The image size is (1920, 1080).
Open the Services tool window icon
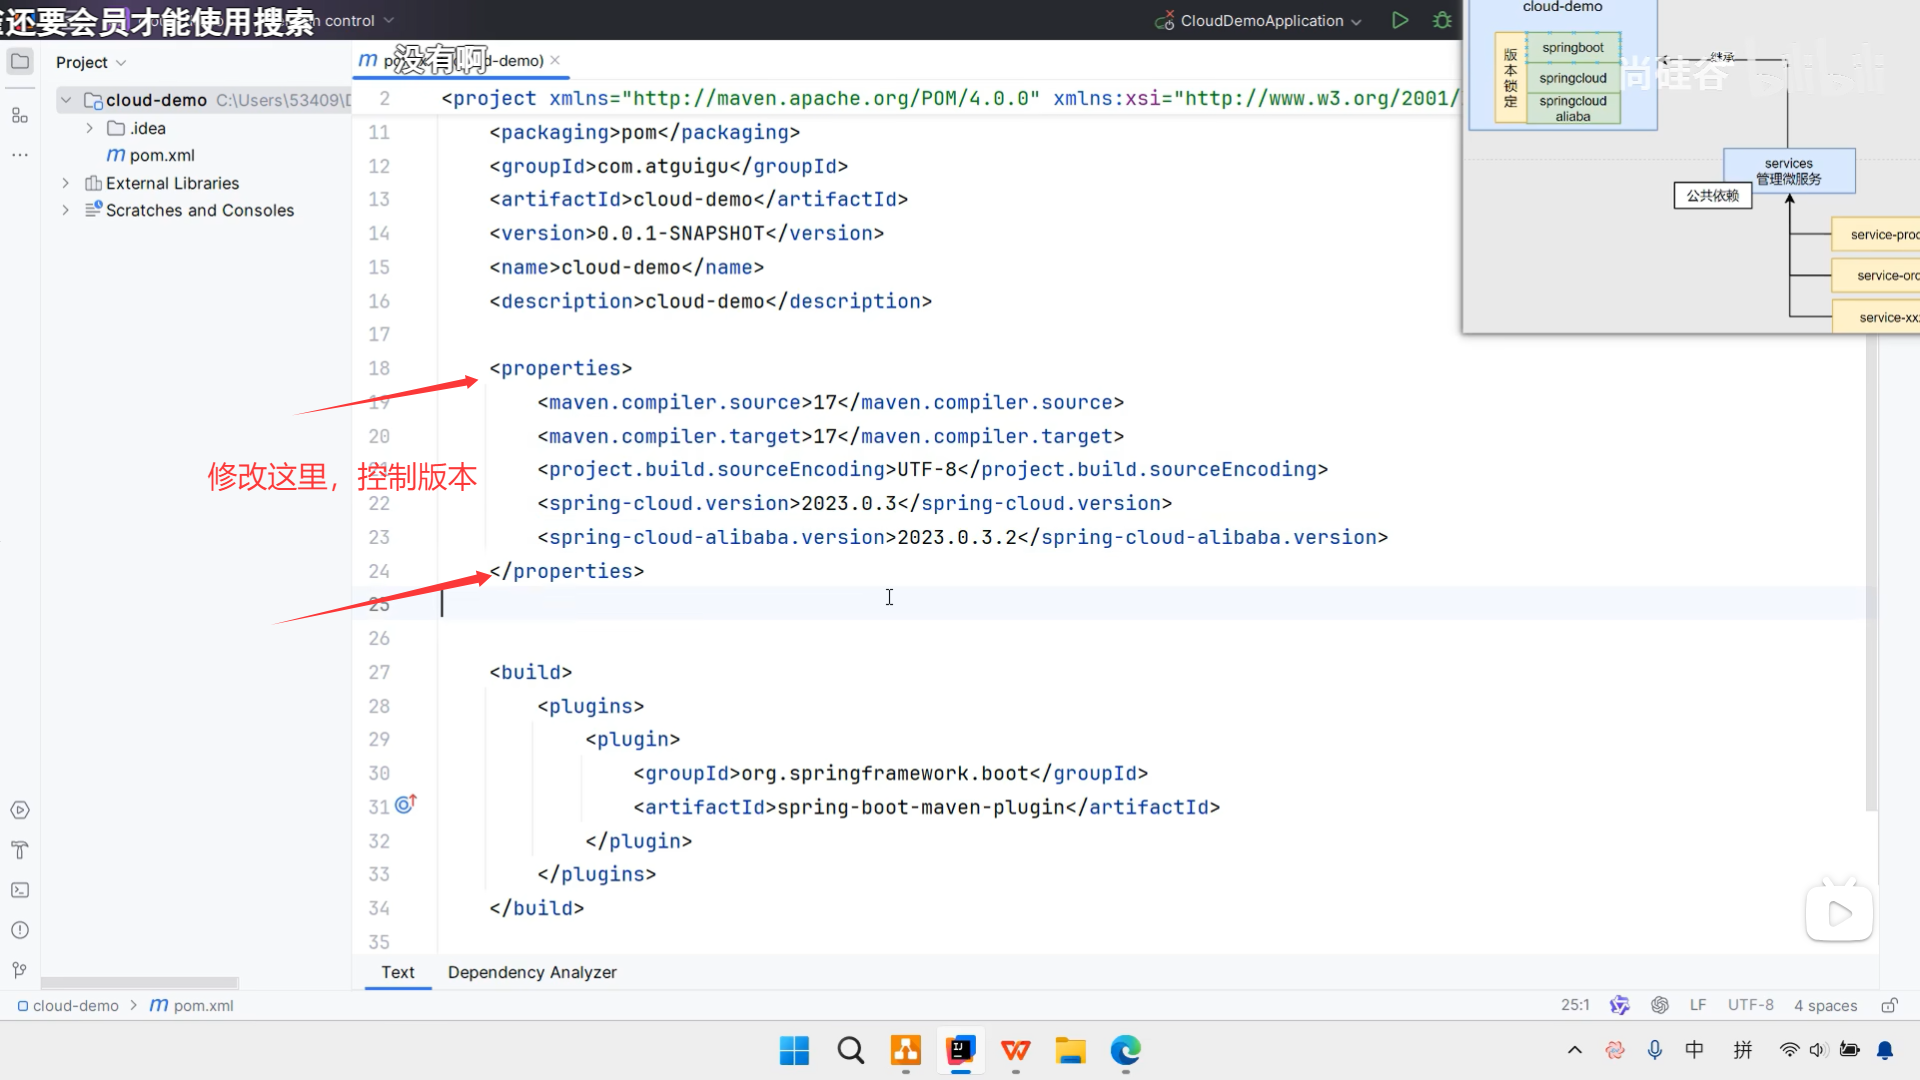(20, 810)
